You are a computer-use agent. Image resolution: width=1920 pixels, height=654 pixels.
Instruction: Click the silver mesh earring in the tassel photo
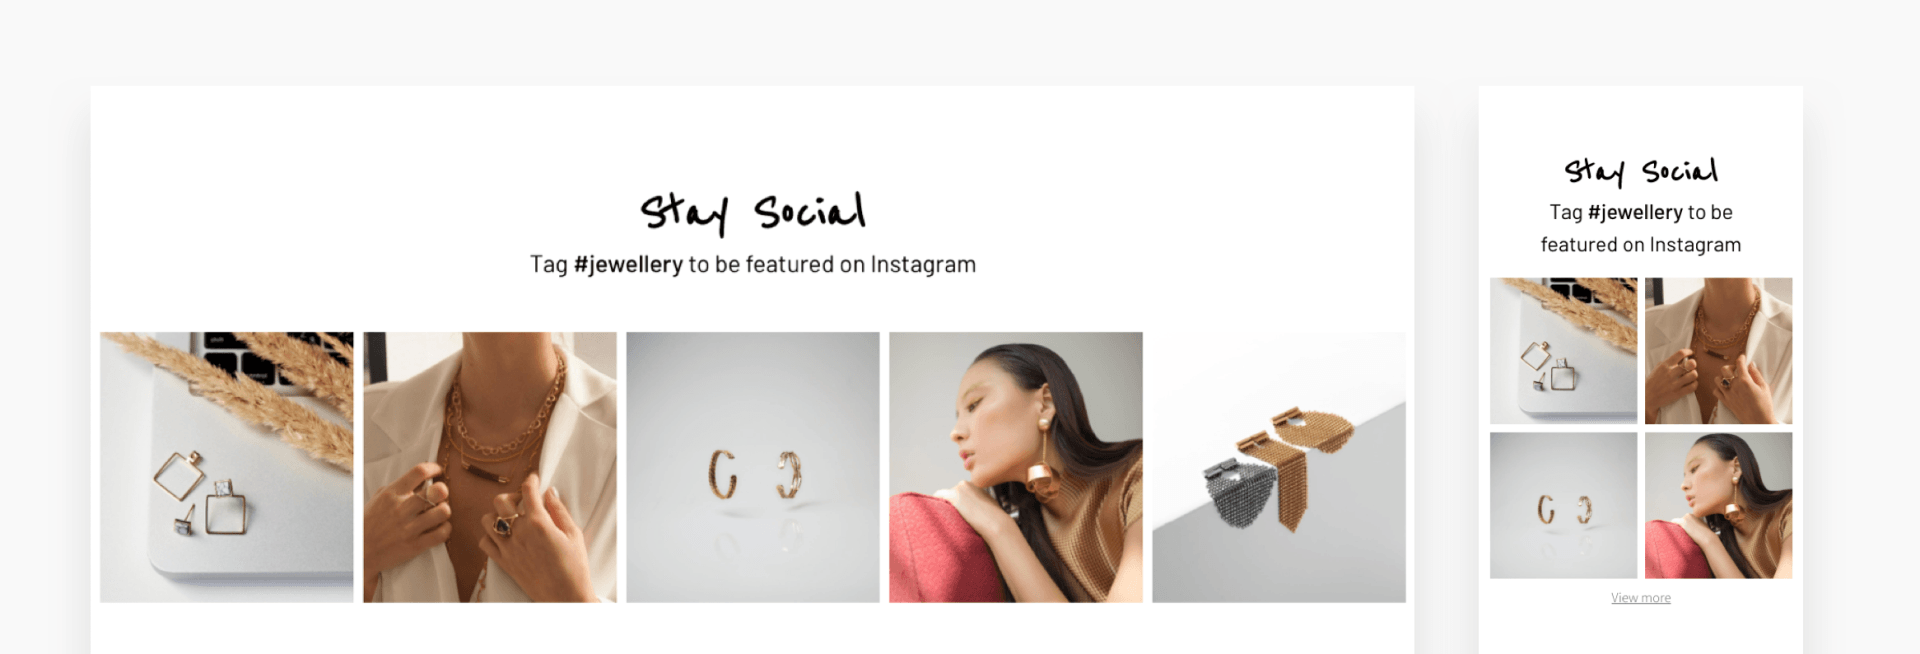point(1240,494)
